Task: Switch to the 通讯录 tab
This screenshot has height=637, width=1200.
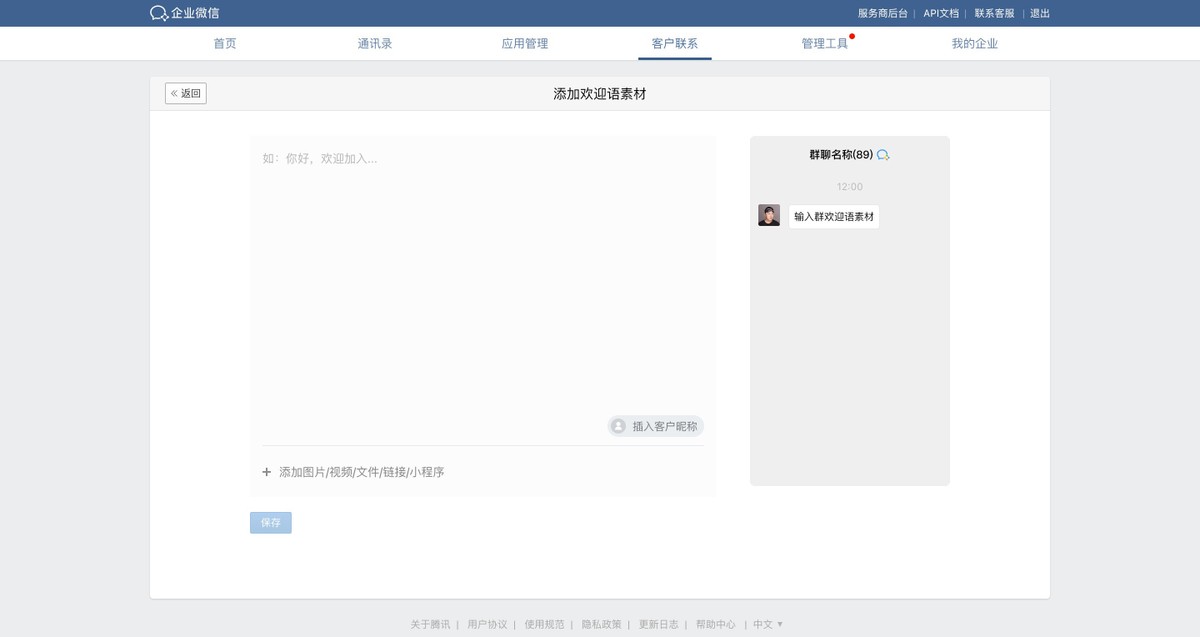Action: pos(374,43)
